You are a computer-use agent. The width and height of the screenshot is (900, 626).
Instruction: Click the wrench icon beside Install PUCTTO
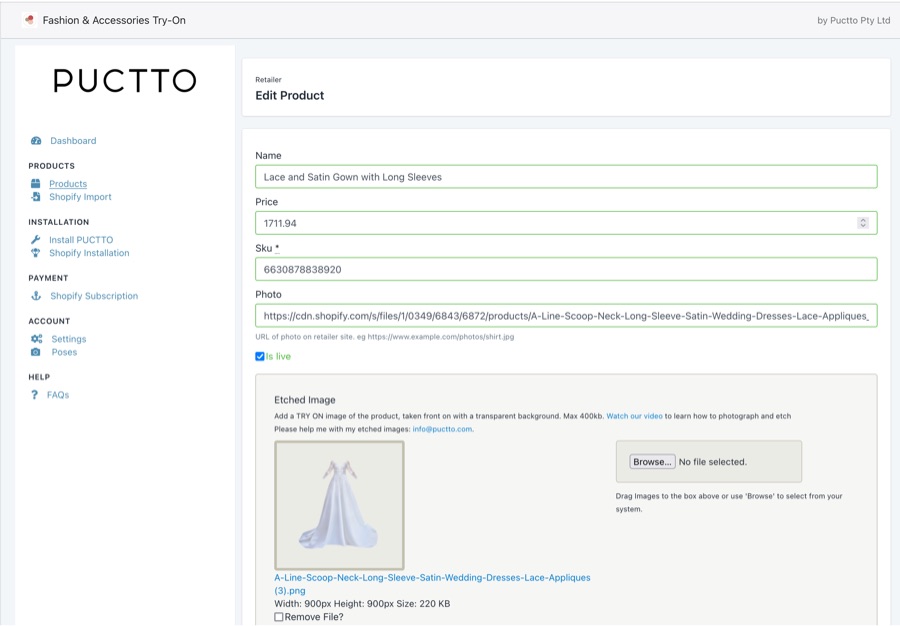tap(37, 239)
